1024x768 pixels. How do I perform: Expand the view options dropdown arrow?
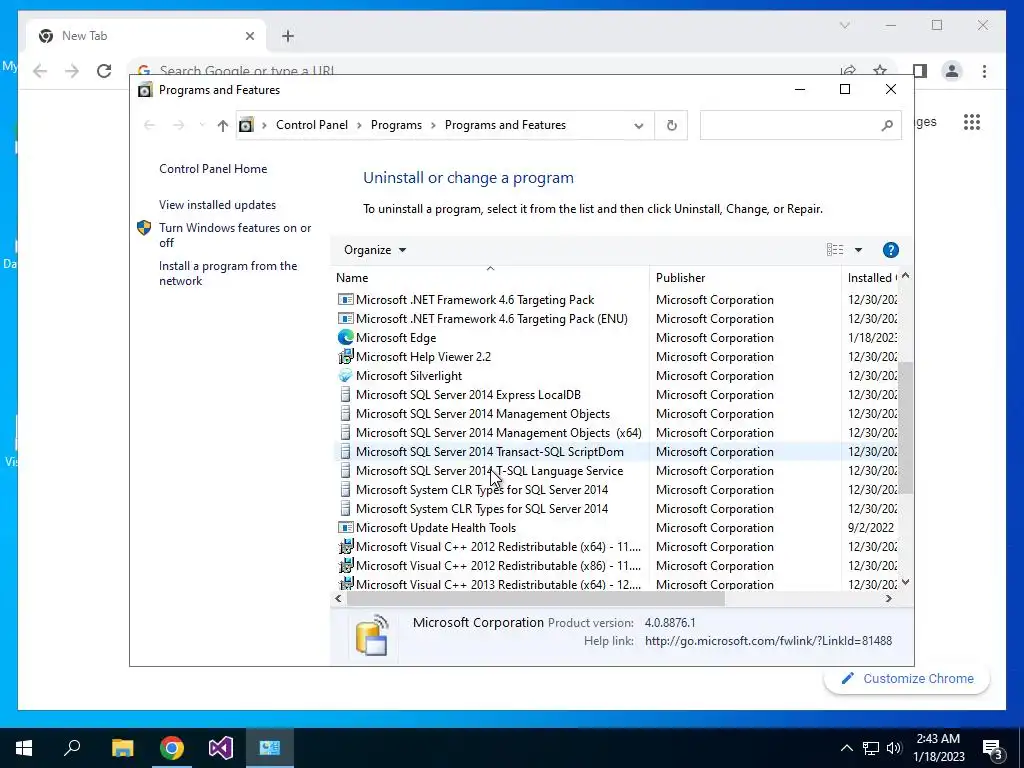pos(858,250)
